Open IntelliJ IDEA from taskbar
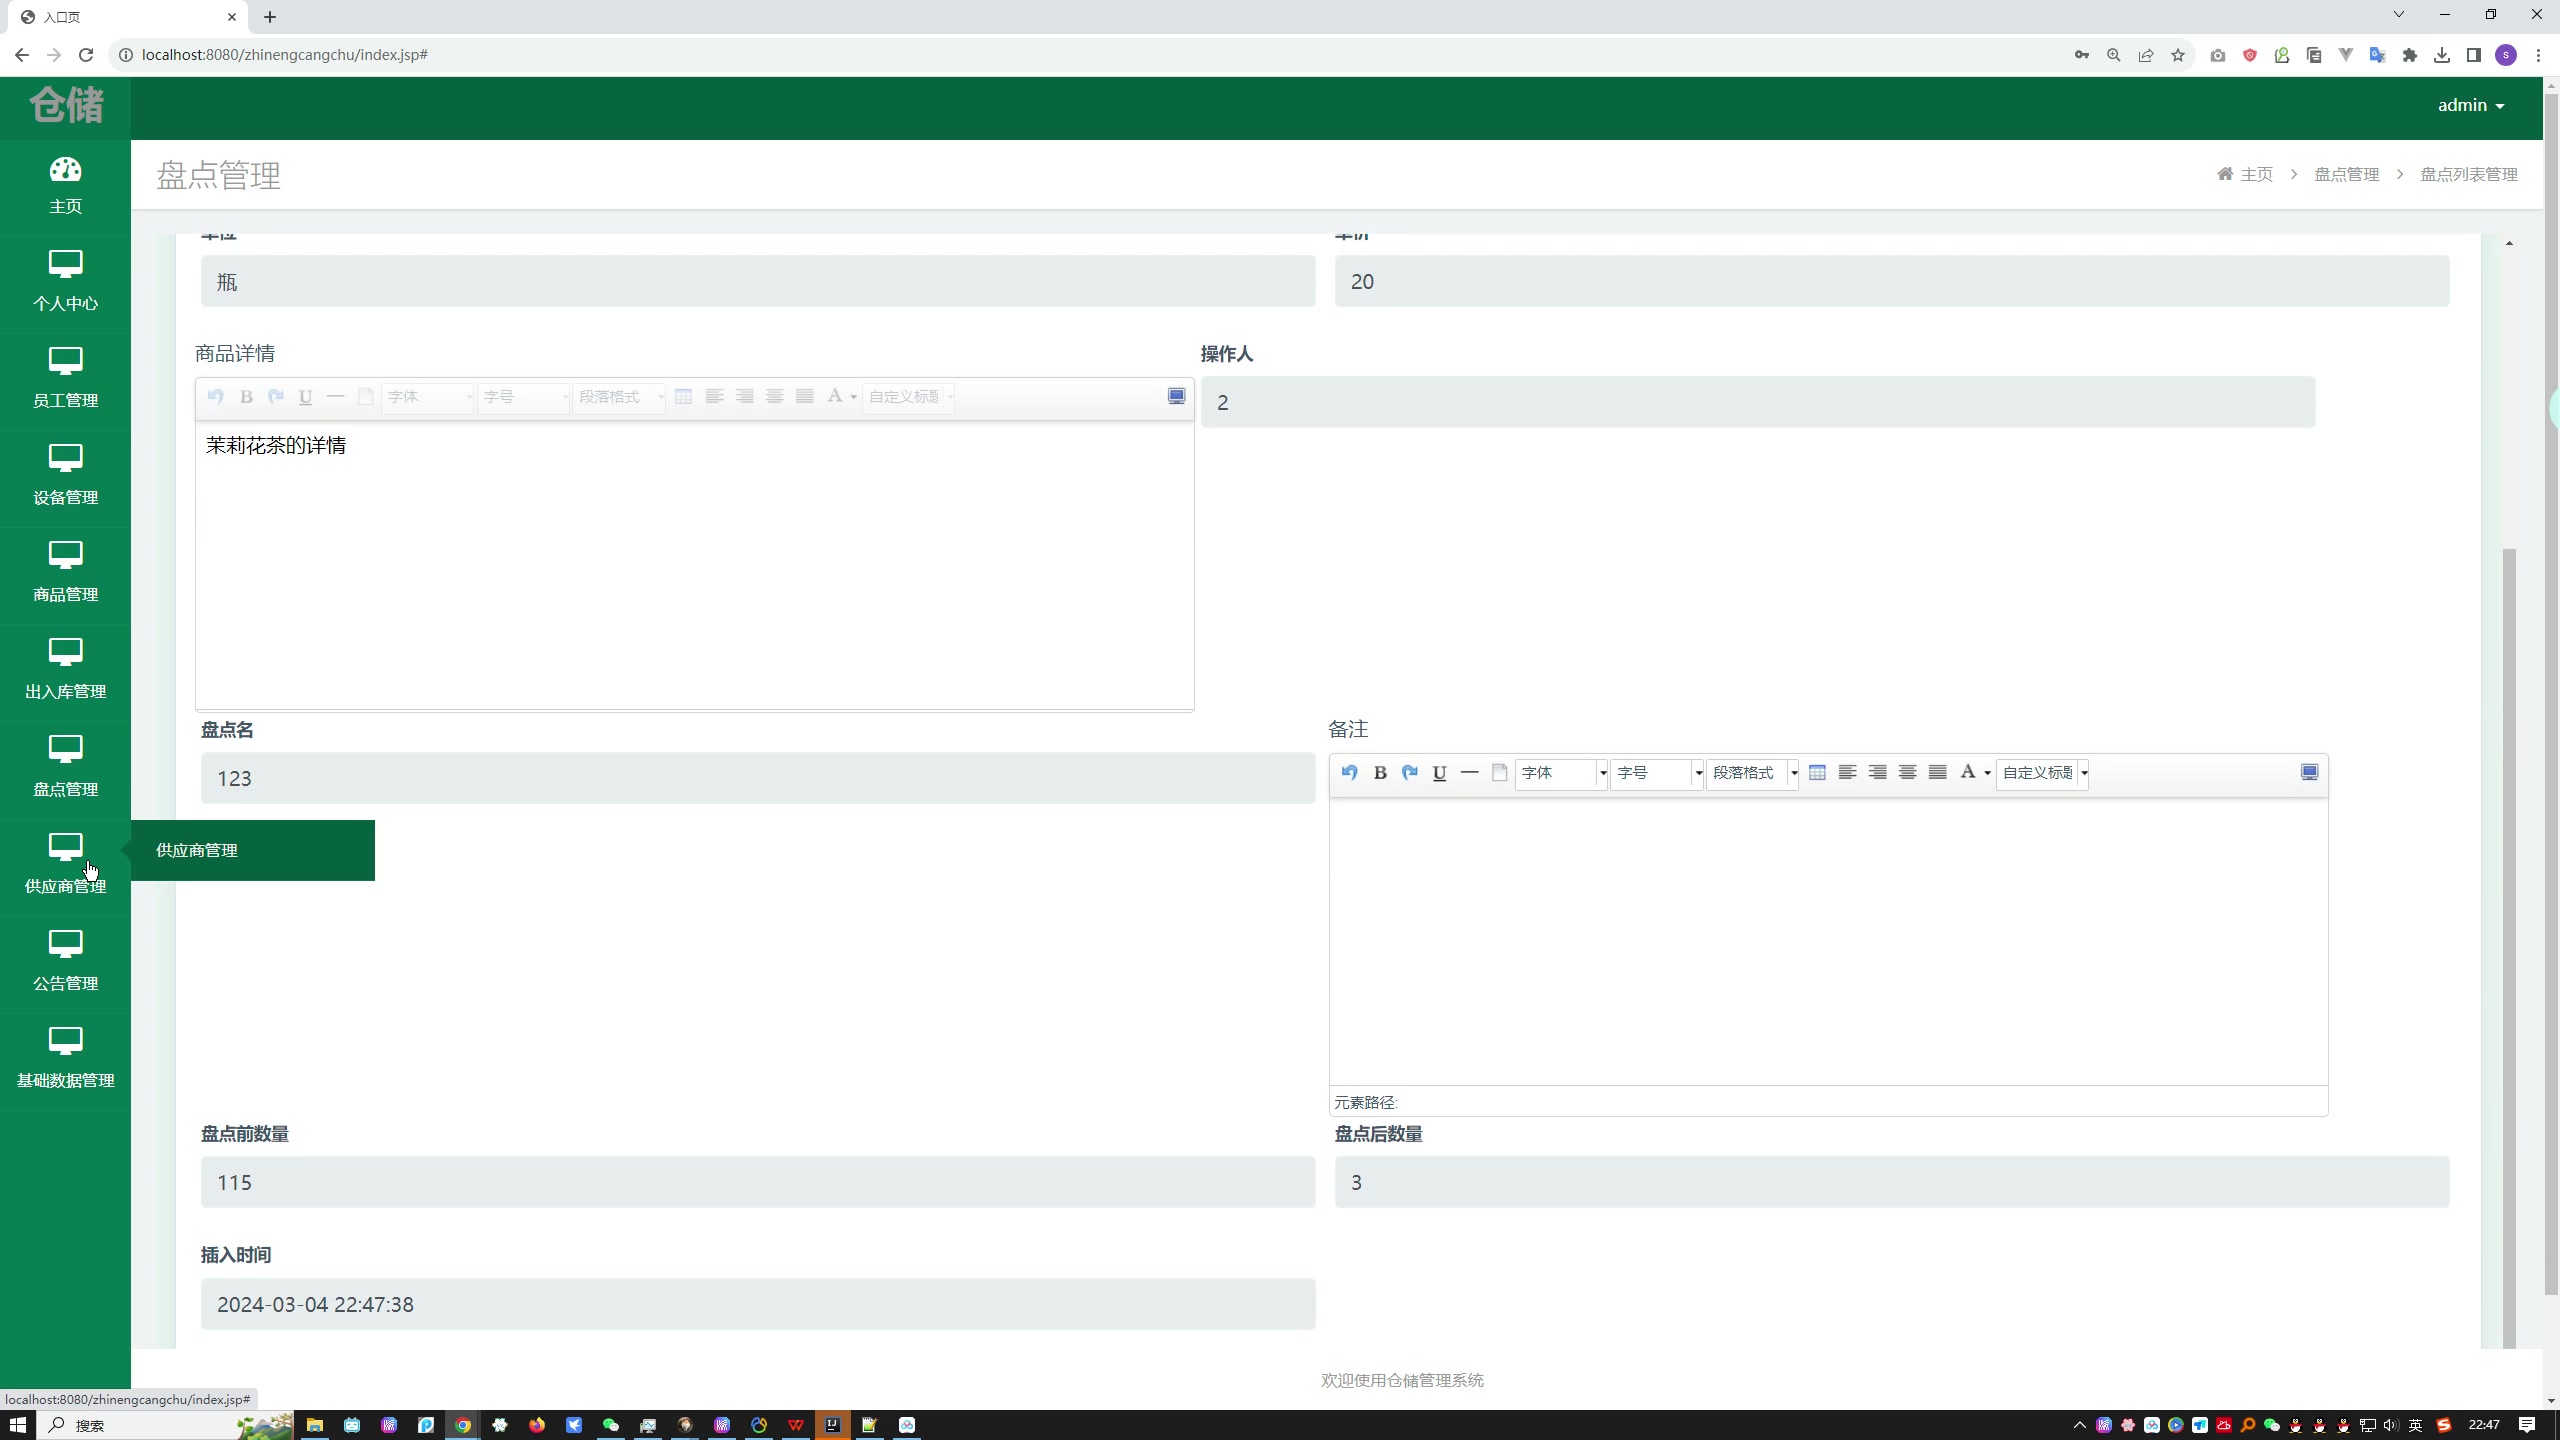This screenshot has height=1440, width=2560. tap(832, 1425)
